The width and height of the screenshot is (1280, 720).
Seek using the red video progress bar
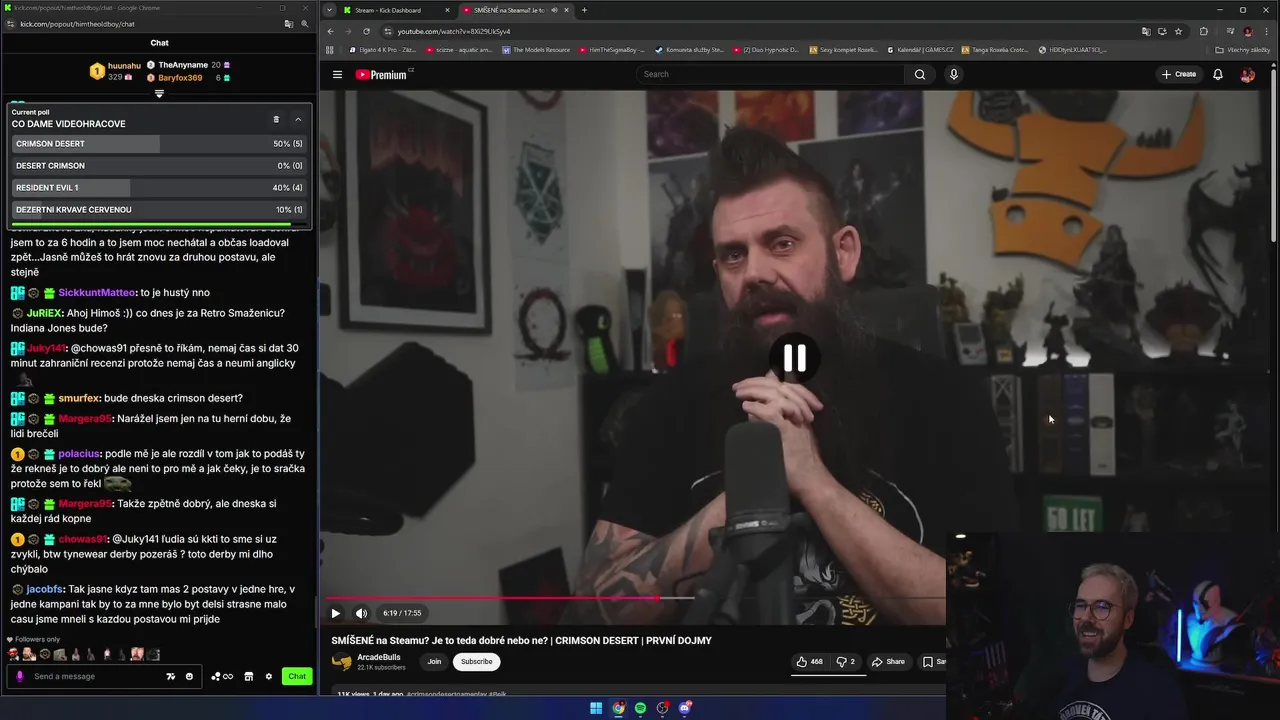click(492, 598)
